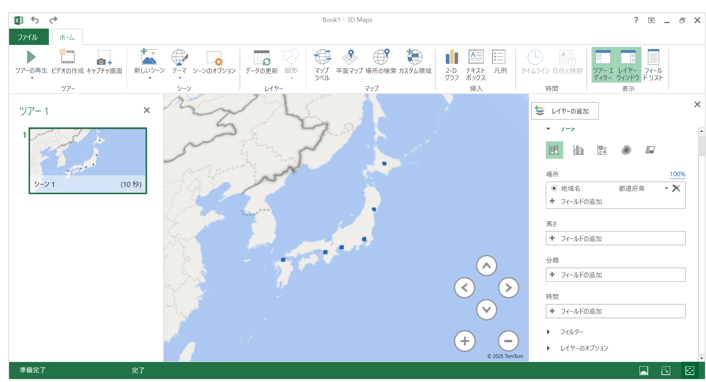
Task: Open ribbon display options icon
Action: tap(651, 20)
